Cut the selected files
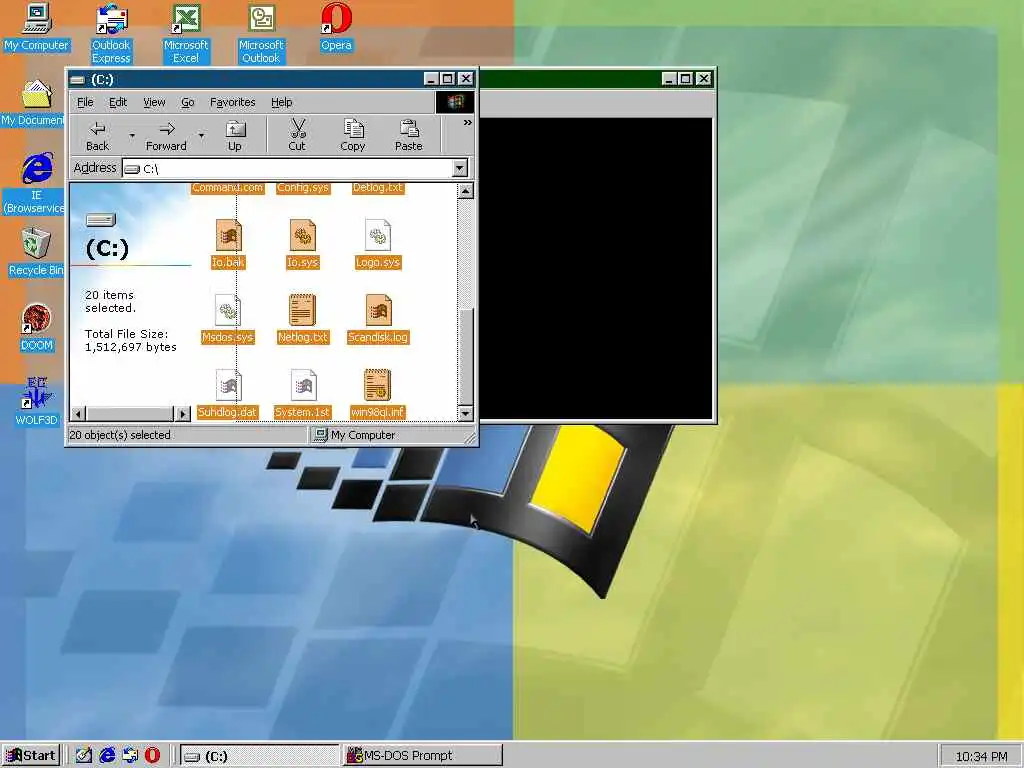 tap(297, 136)
